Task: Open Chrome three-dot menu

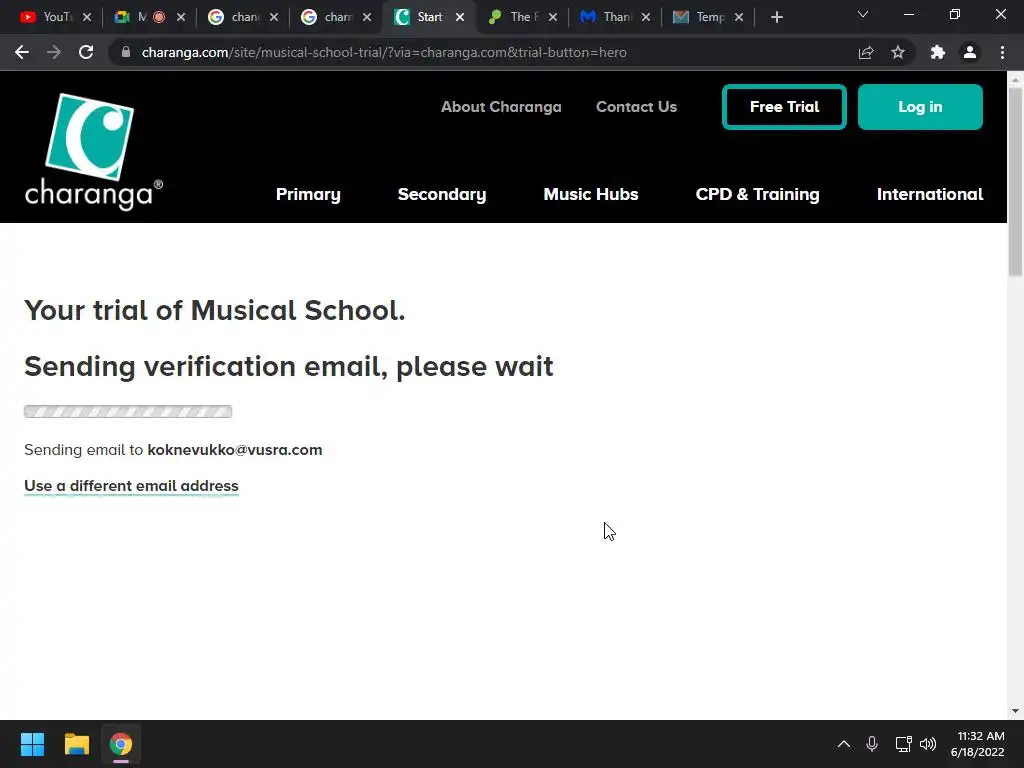Action: click(1002, 52)
